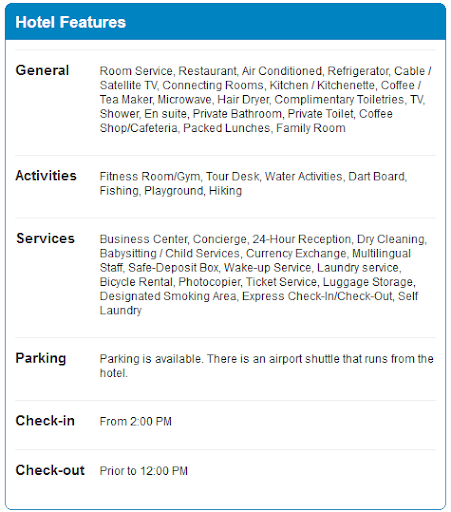This screenshot has width=451, height=512.
Task: Select the General section label
Action: click(x=42, y=70)
